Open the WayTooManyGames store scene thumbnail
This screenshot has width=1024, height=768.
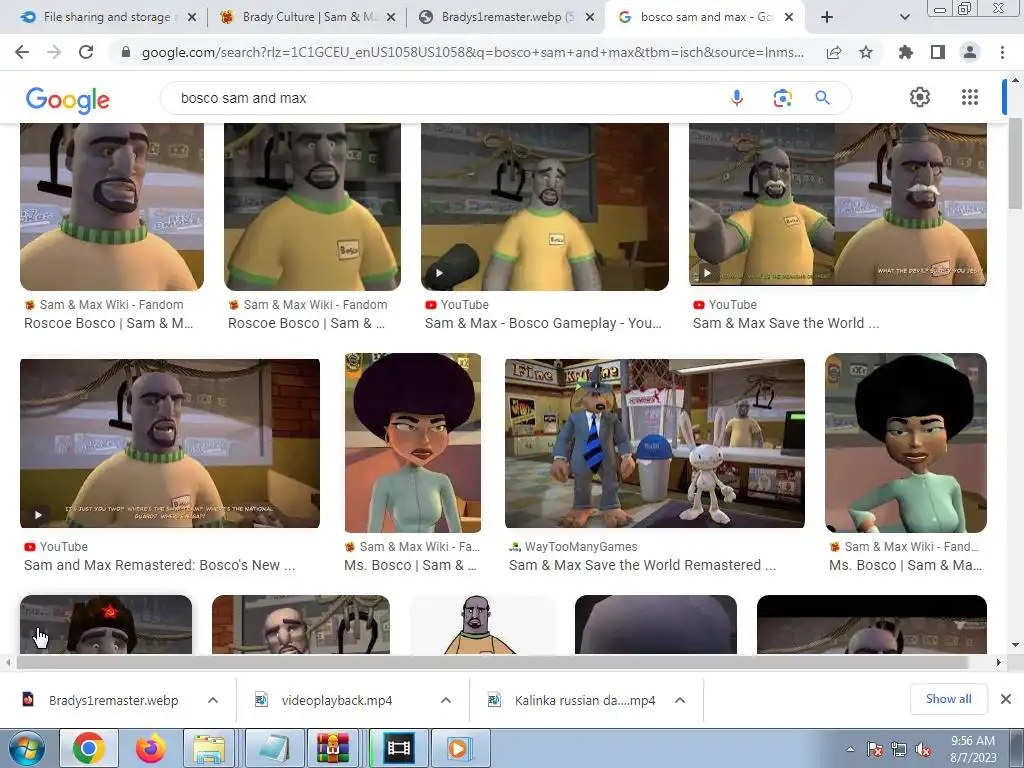[x=654, y=443]
